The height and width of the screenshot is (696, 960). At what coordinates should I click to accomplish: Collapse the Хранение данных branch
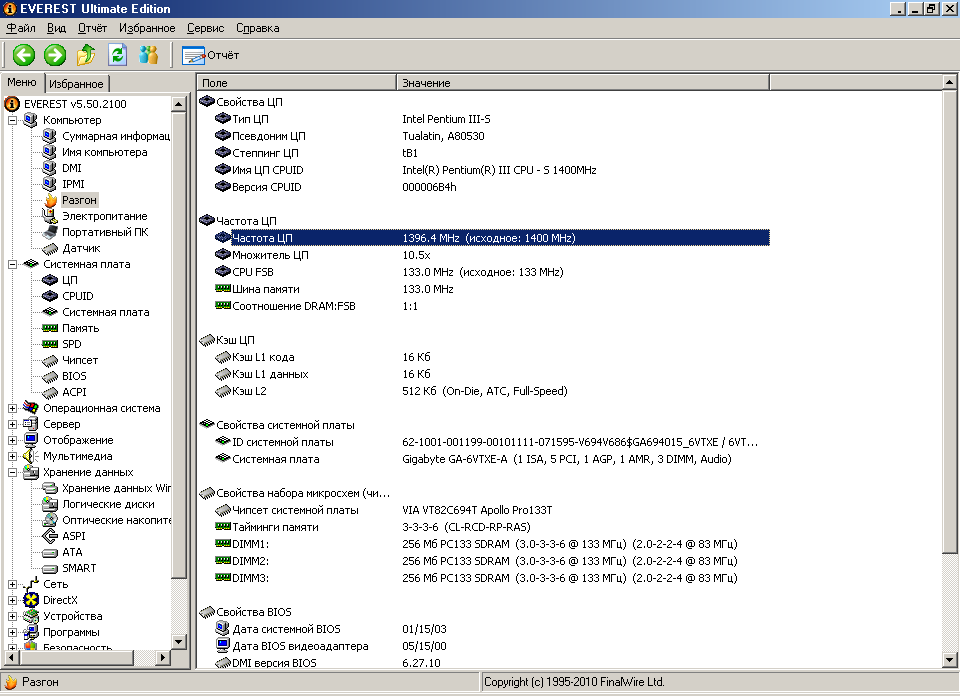coord(13,472)
